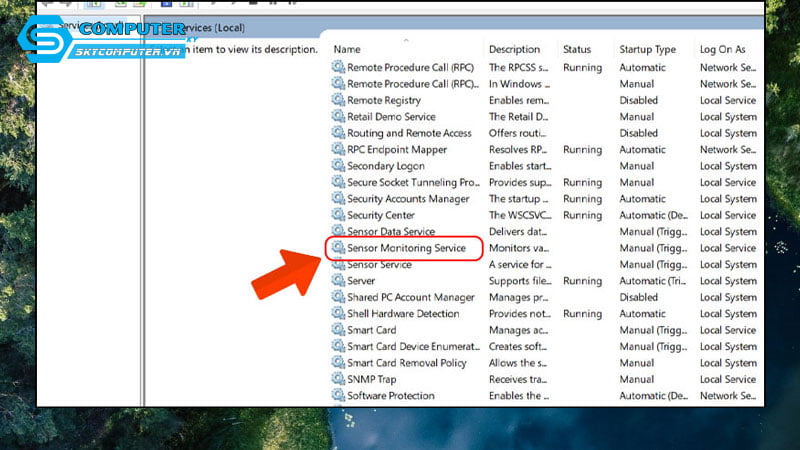
Task: Select the Remote Registry service name
Action: 384,101
